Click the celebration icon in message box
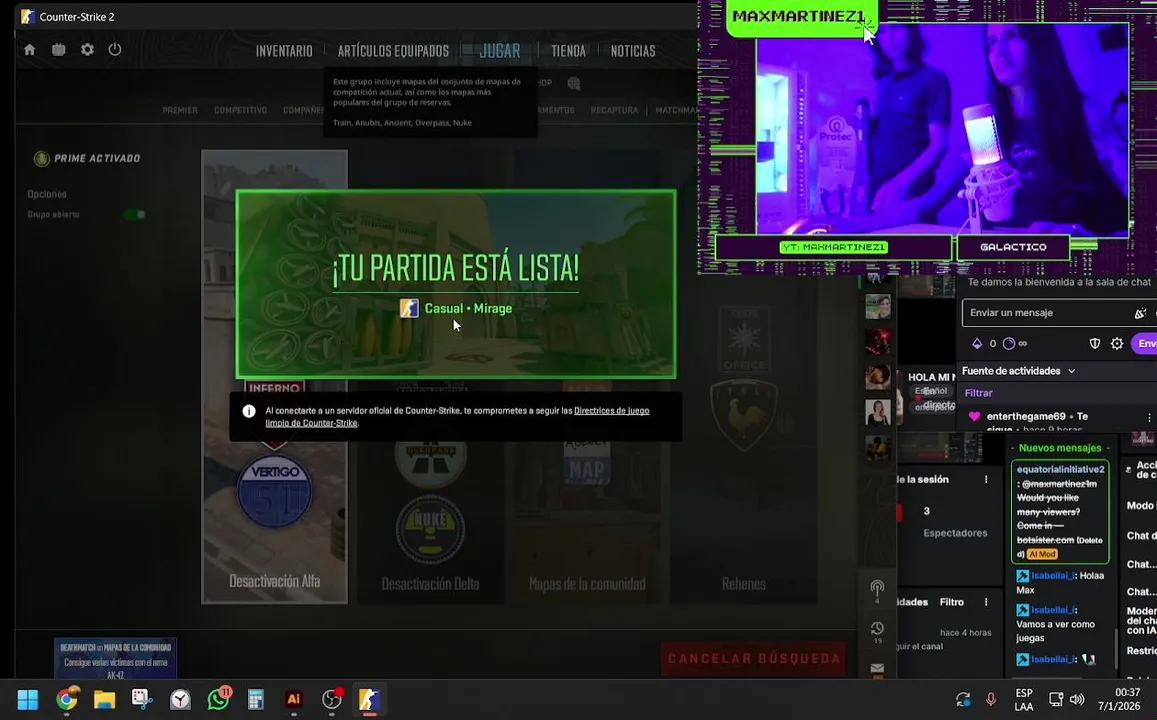1157x720 pixels. click(x=1140, y=313)
